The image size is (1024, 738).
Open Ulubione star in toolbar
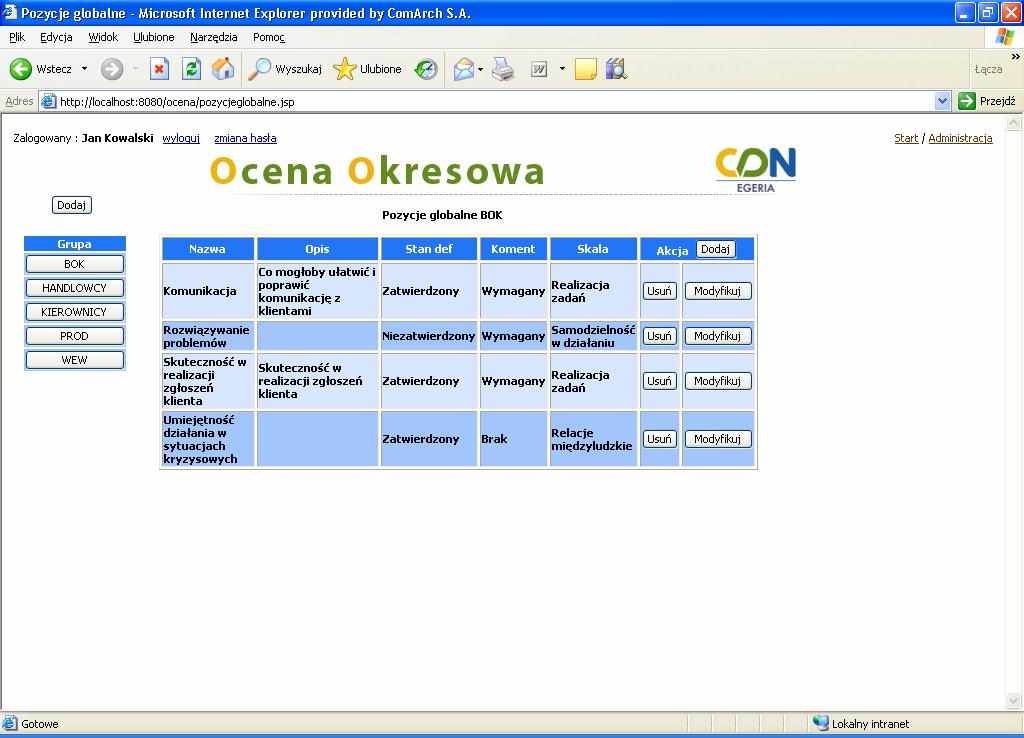click(x=344, y=69)
